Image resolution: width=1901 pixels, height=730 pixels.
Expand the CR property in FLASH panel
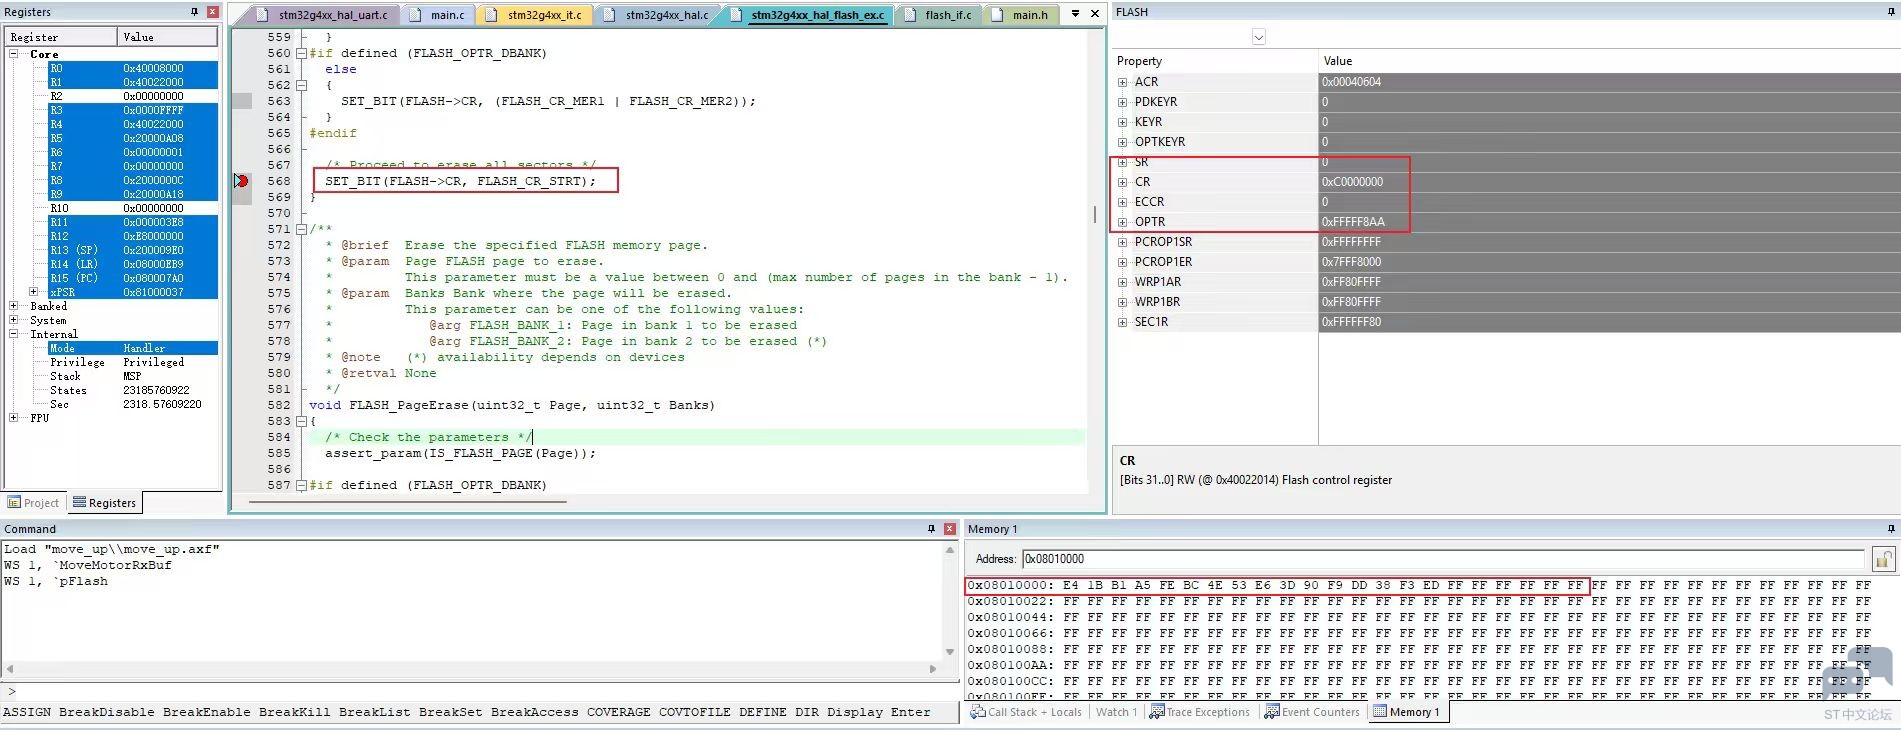[x=1122, y=182]
